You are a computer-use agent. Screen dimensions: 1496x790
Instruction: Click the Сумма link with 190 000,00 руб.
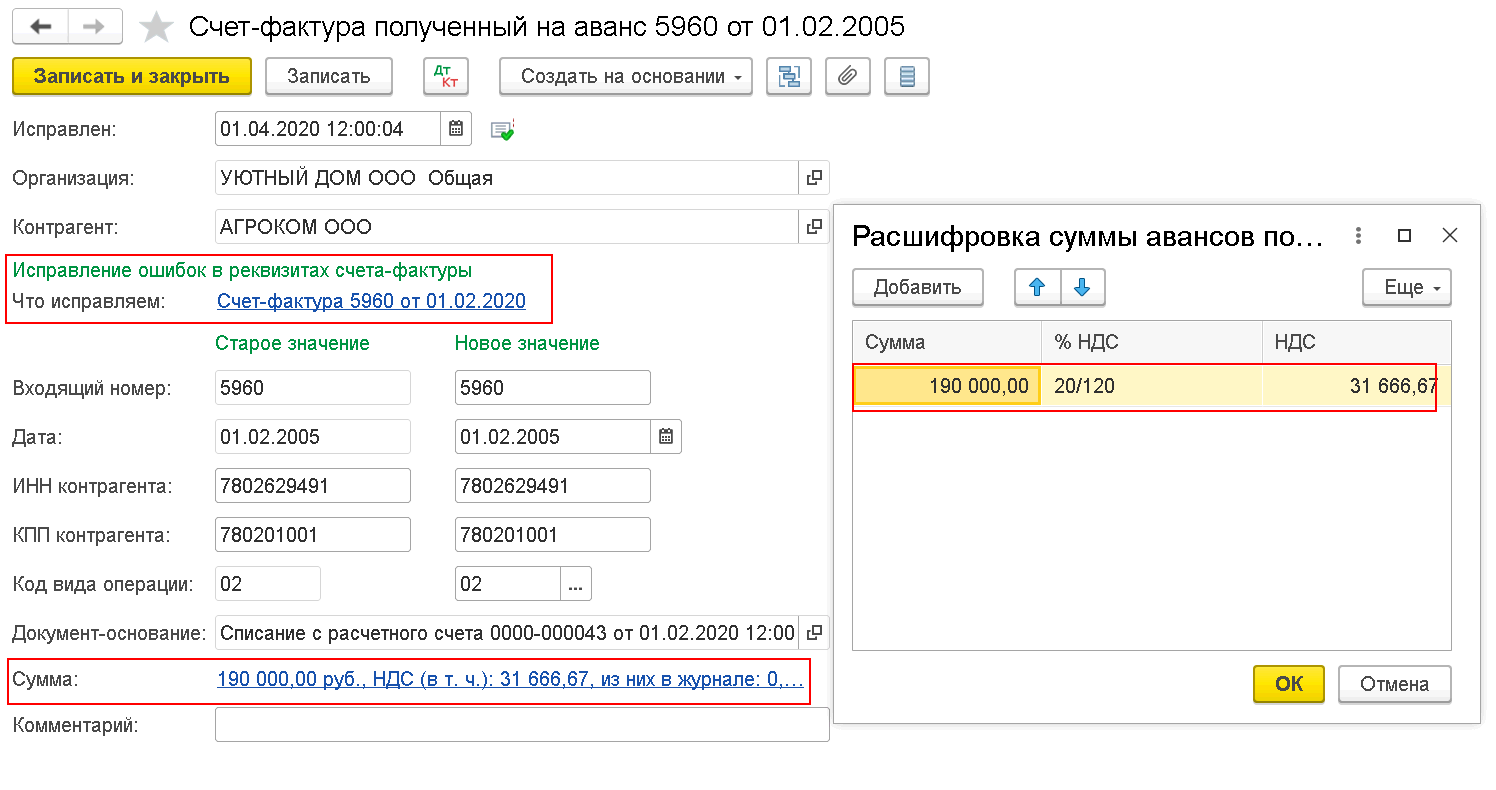(510, 680)
